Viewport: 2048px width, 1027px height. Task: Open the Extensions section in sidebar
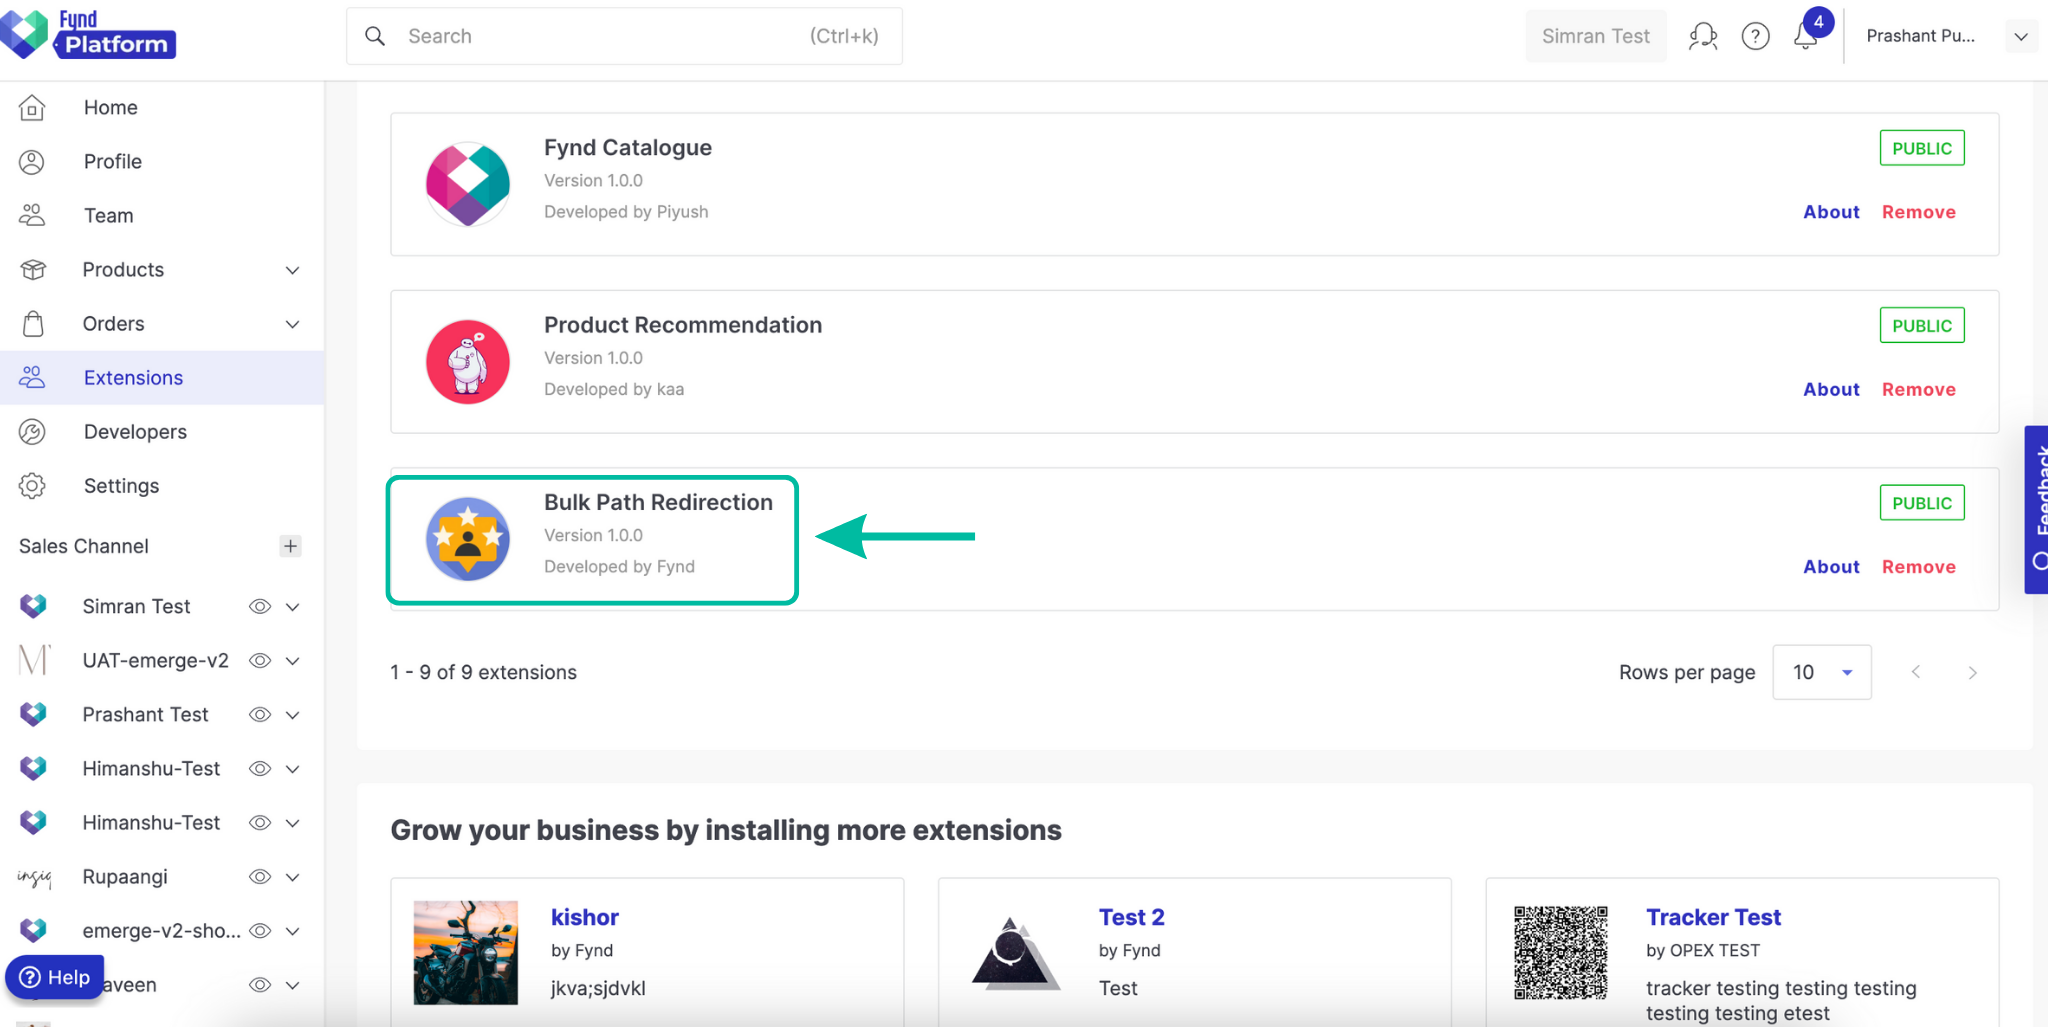[x=133, y=377]
